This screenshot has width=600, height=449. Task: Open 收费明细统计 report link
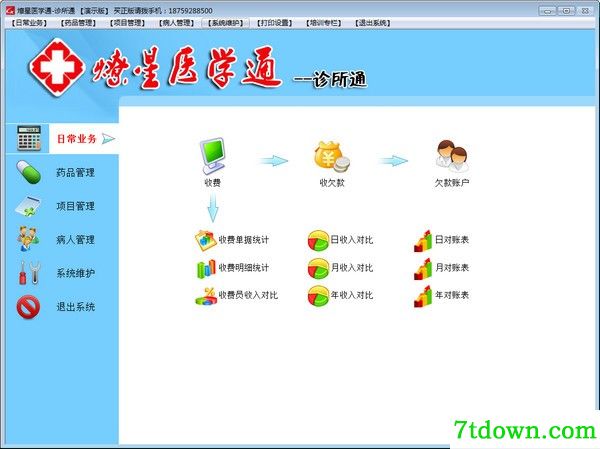(x=244, y=268)
